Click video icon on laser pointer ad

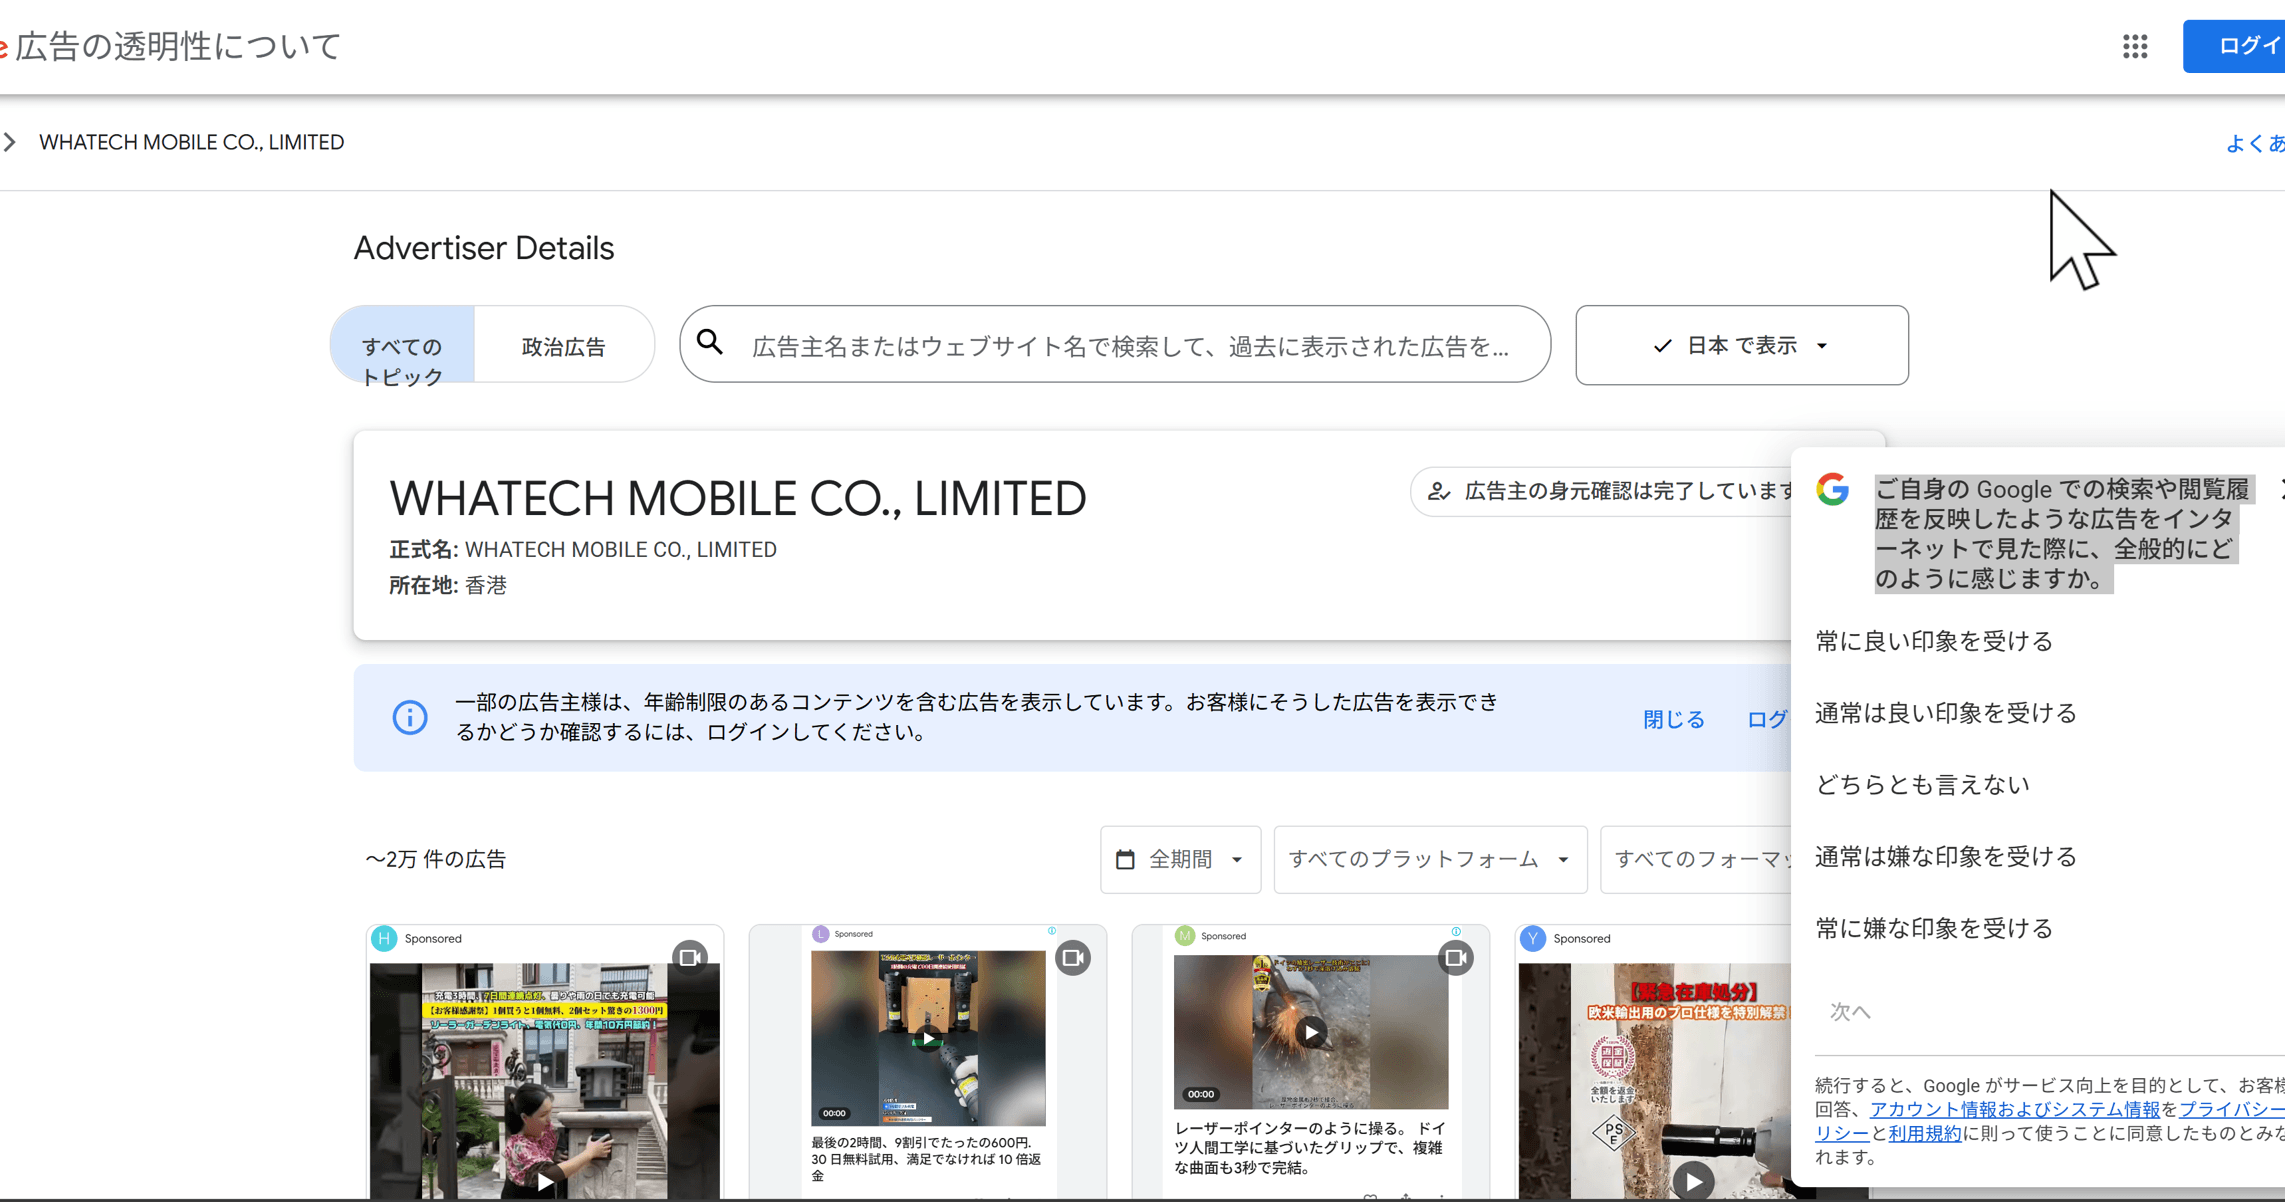pyautogui.click(x=1456, y=958)
